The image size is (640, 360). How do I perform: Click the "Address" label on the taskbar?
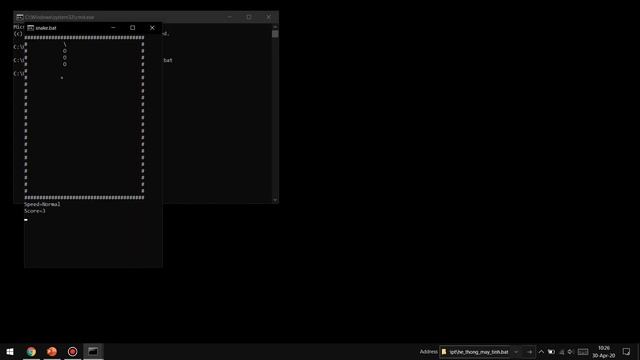coord(429,352)
